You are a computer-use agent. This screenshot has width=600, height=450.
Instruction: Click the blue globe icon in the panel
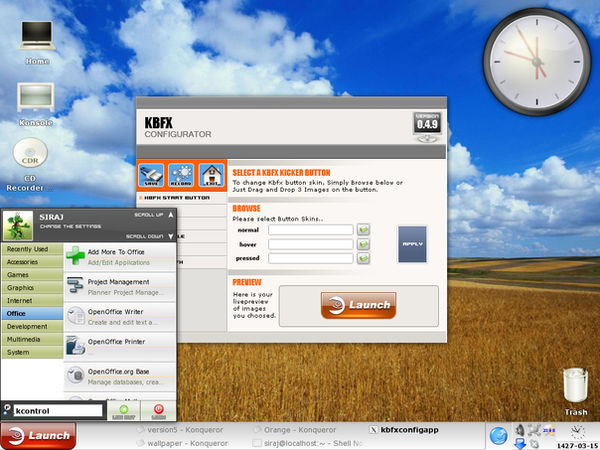[499, 436]
